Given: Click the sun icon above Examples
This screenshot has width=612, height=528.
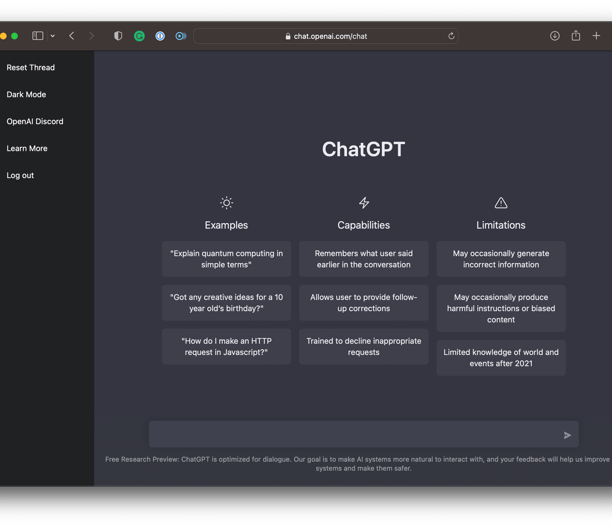Looking at the screenshot, I should (x=226, y=203).
